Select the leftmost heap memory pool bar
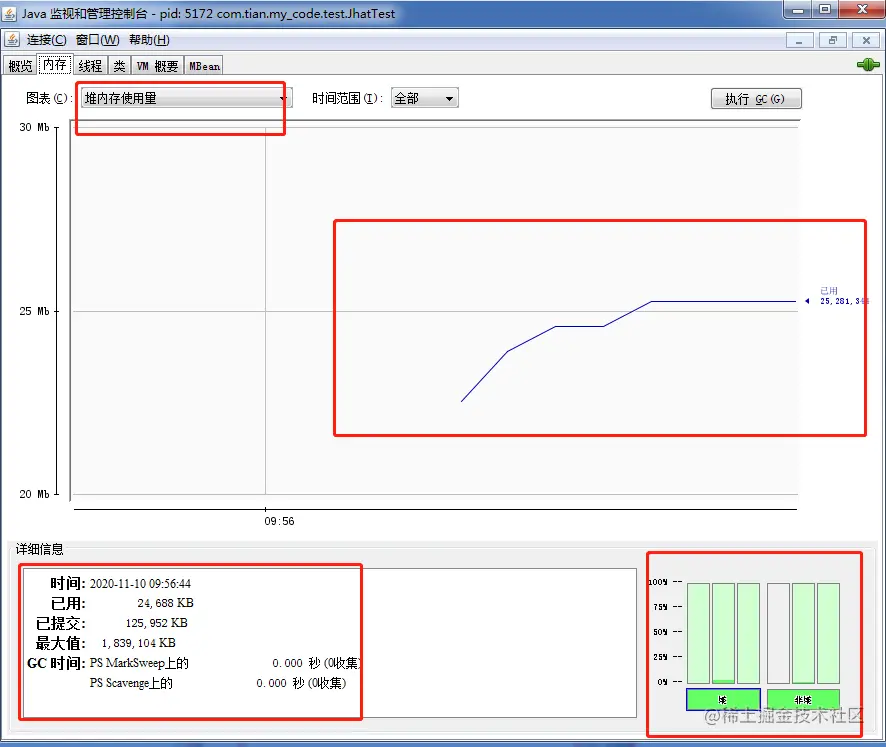The image size is (886, 747). point(698,633)
